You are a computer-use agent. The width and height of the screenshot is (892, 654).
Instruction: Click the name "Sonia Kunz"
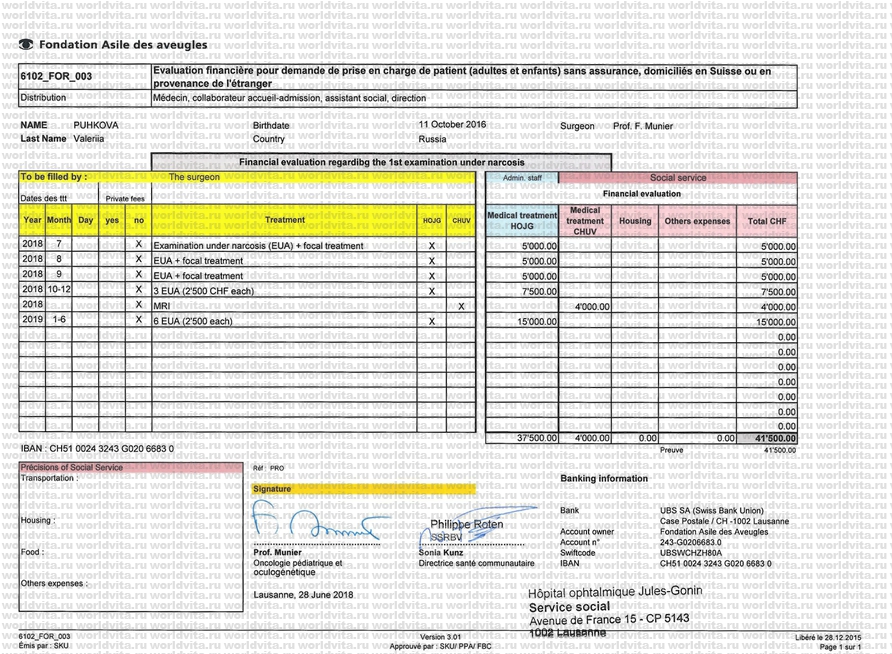click(x=441, y=552)
